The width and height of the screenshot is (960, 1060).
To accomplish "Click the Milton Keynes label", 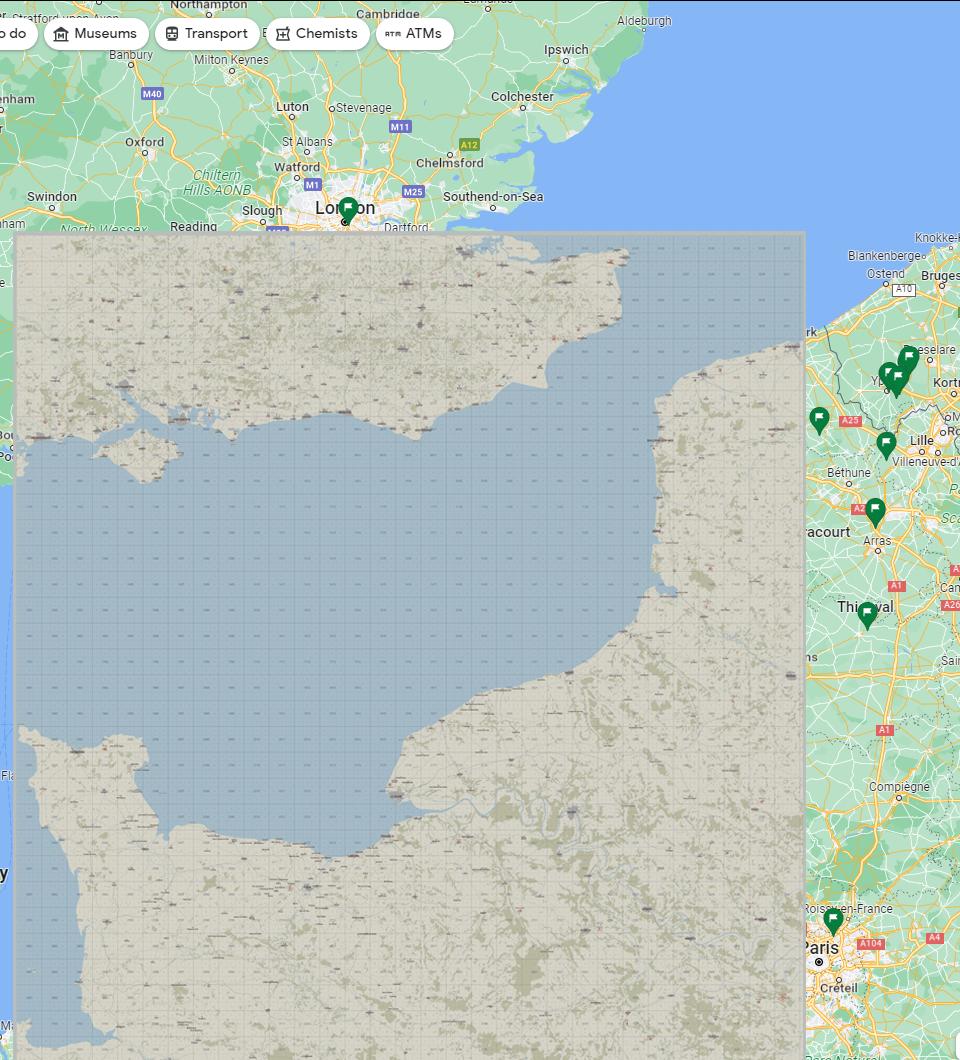I will pos(231,59).
